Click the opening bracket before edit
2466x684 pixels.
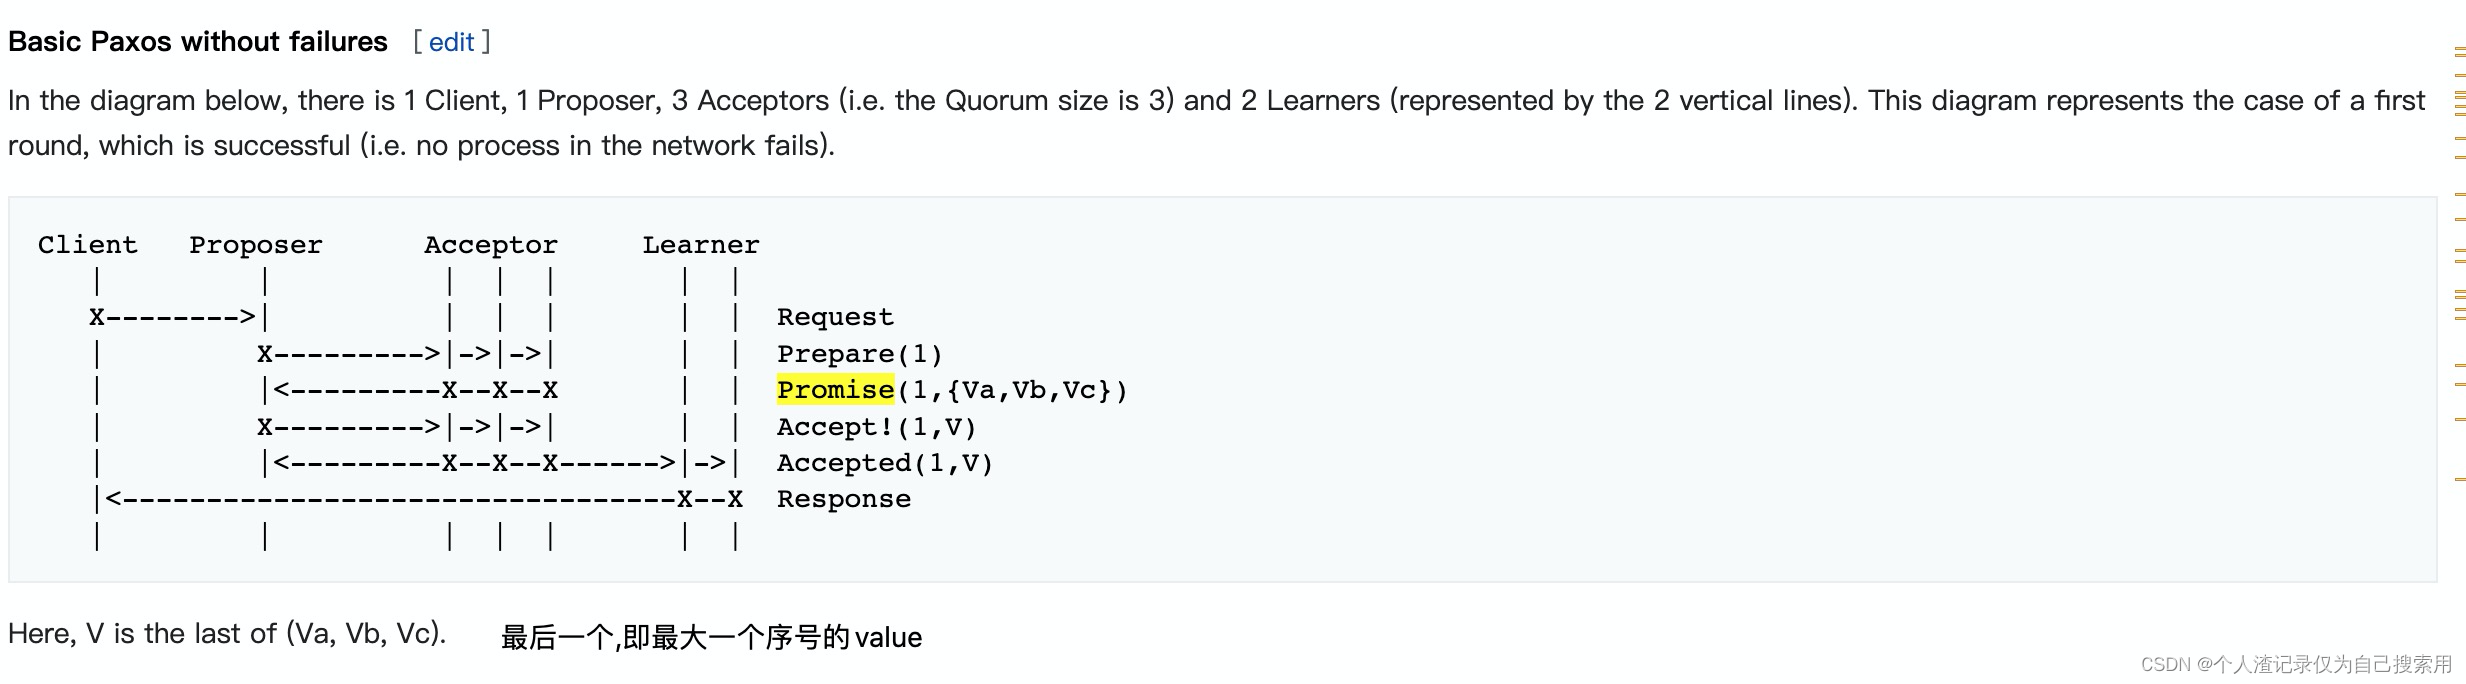(417, 42)
